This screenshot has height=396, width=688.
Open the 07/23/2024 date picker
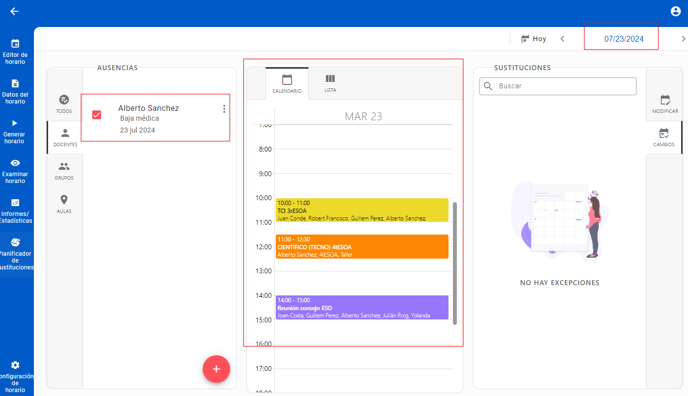pos(624,39)
